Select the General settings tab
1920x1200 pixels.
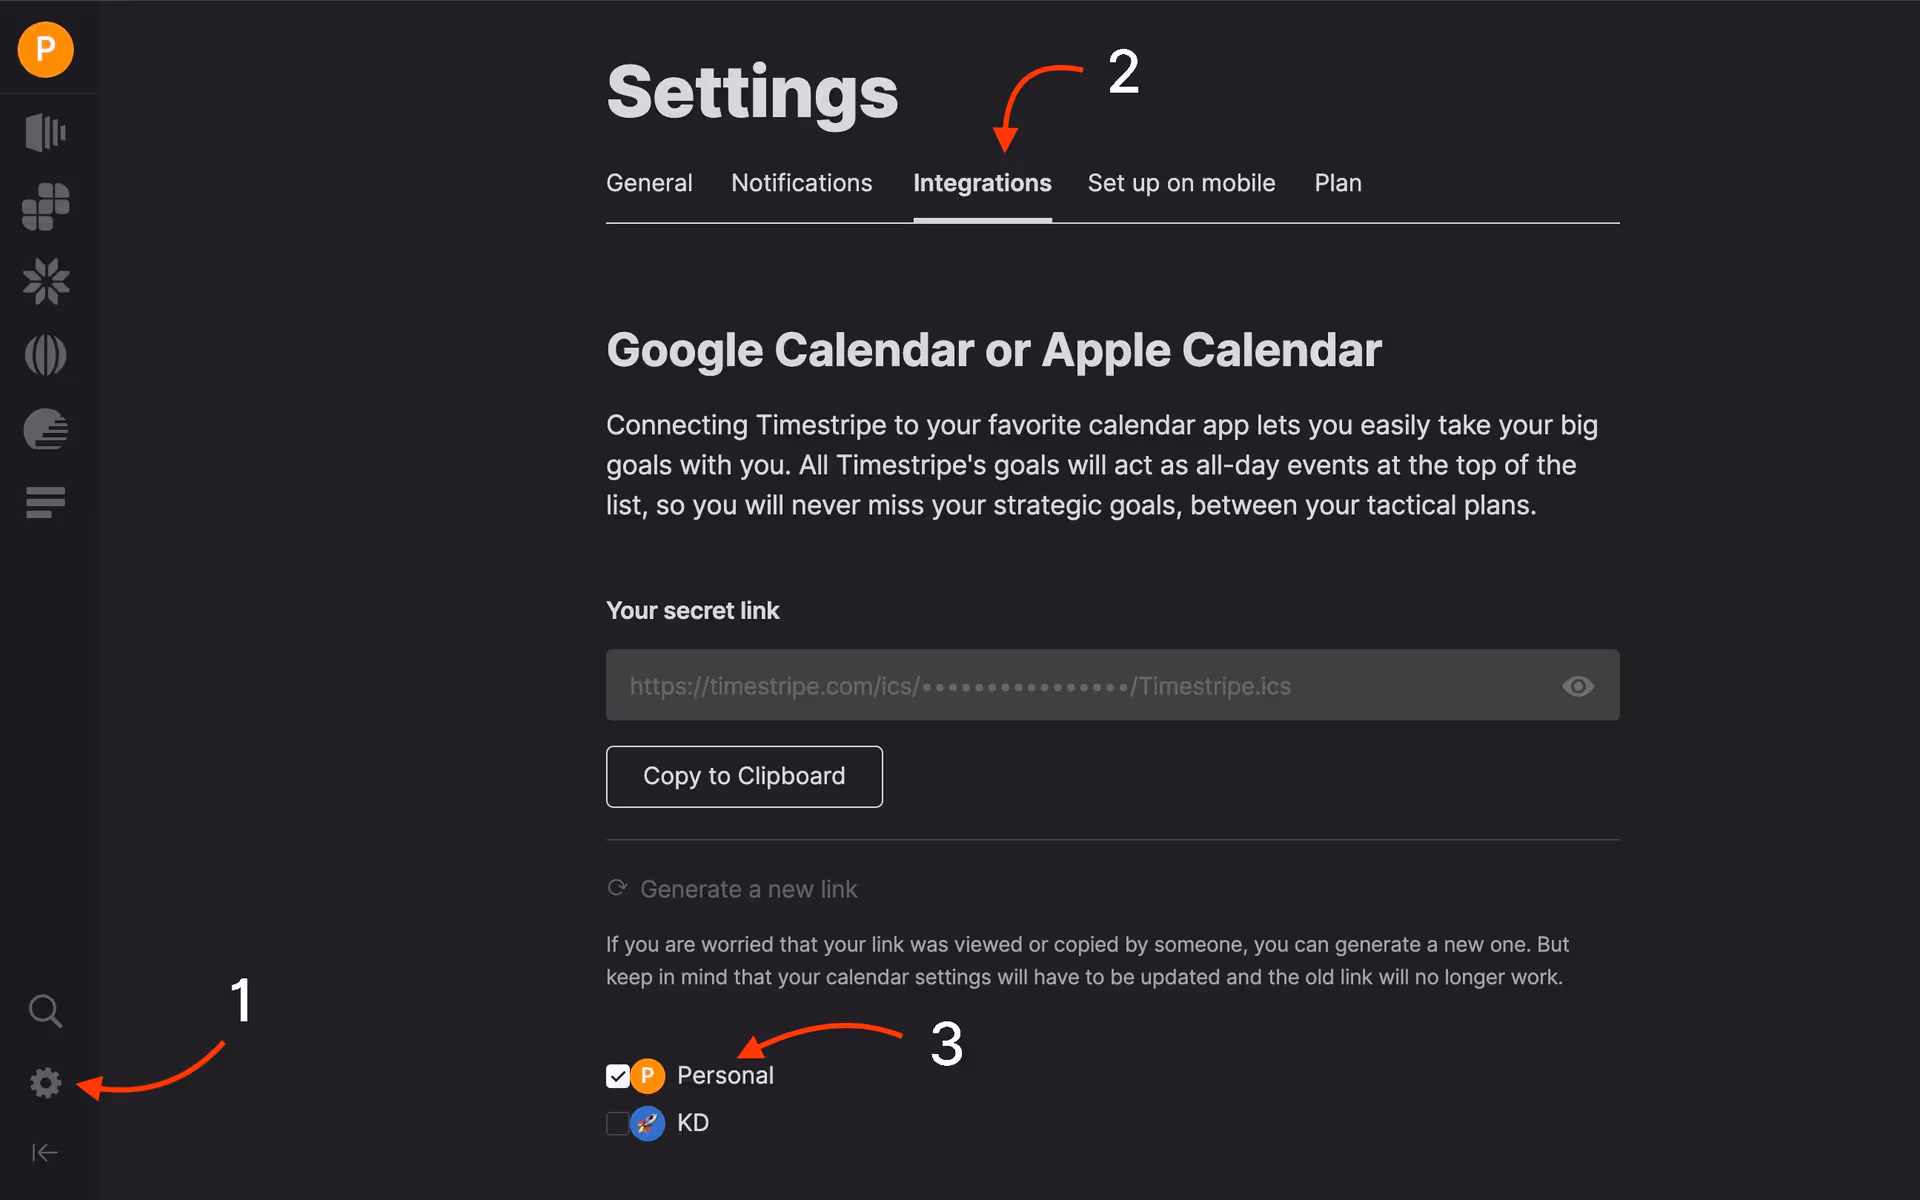pos(649,183)
